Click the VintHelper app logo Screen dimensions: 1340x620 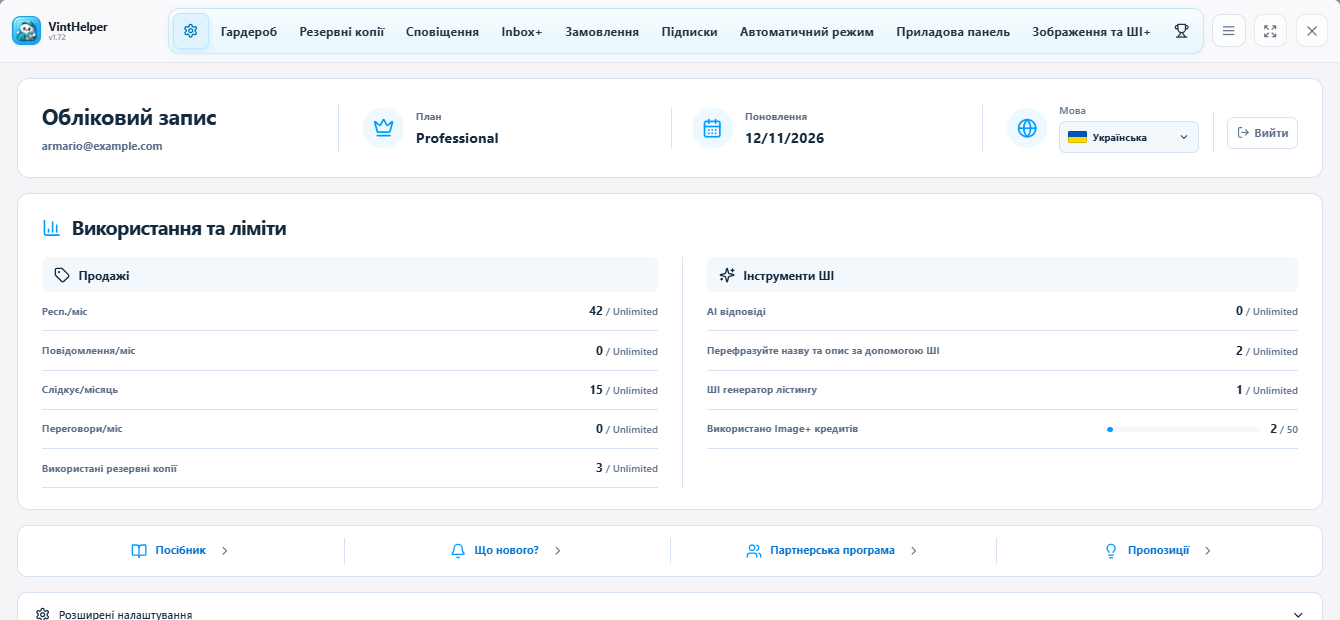tap(27, 31)
